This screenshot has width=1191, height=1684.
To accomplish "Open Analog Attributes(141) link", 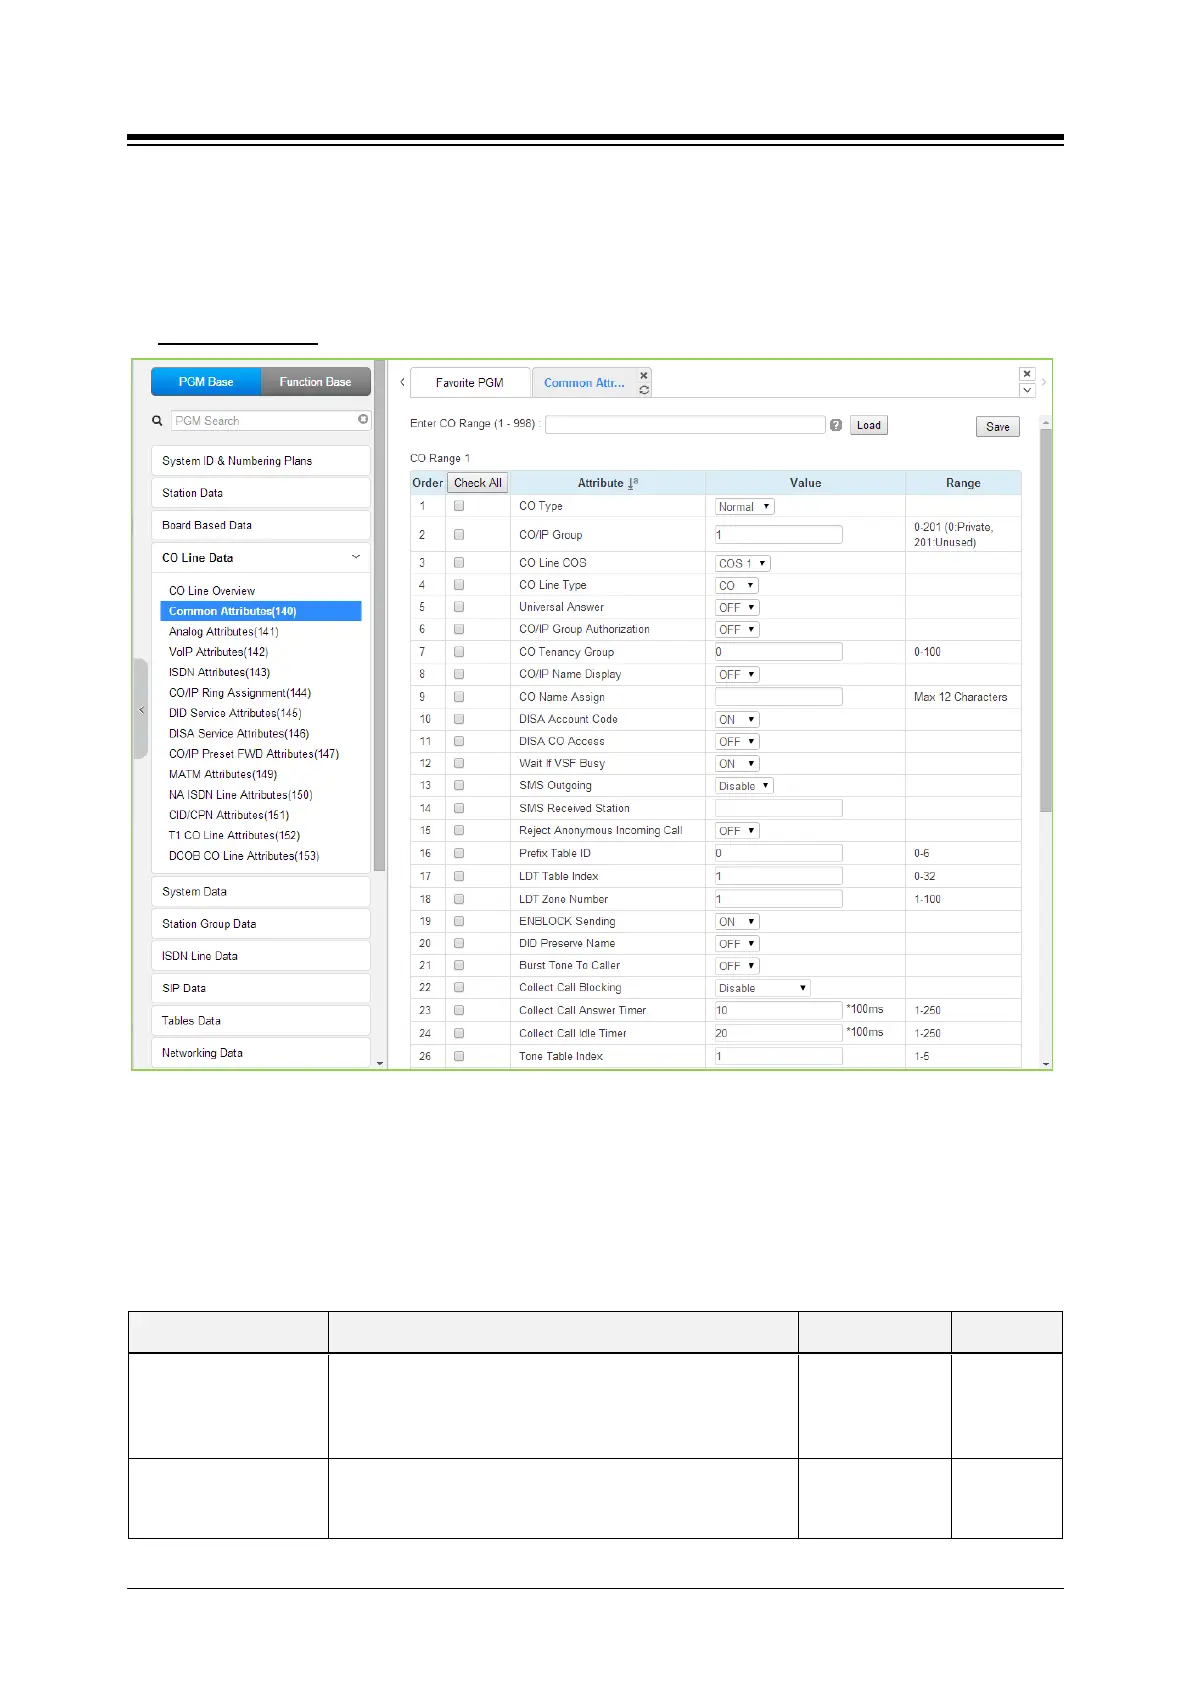I will click(224, 632).
